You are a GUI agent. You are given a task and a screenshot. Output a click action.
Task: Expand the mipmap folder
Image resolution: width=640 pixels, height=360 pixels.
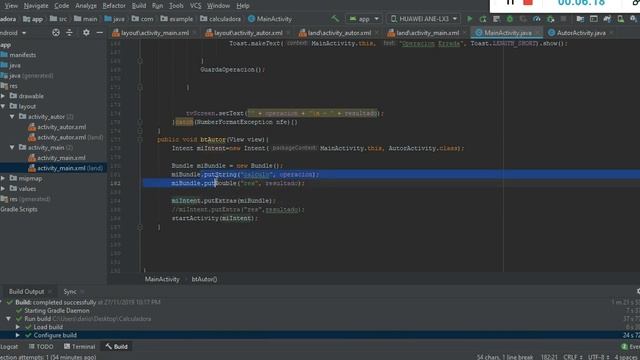(x=4, y=178)
